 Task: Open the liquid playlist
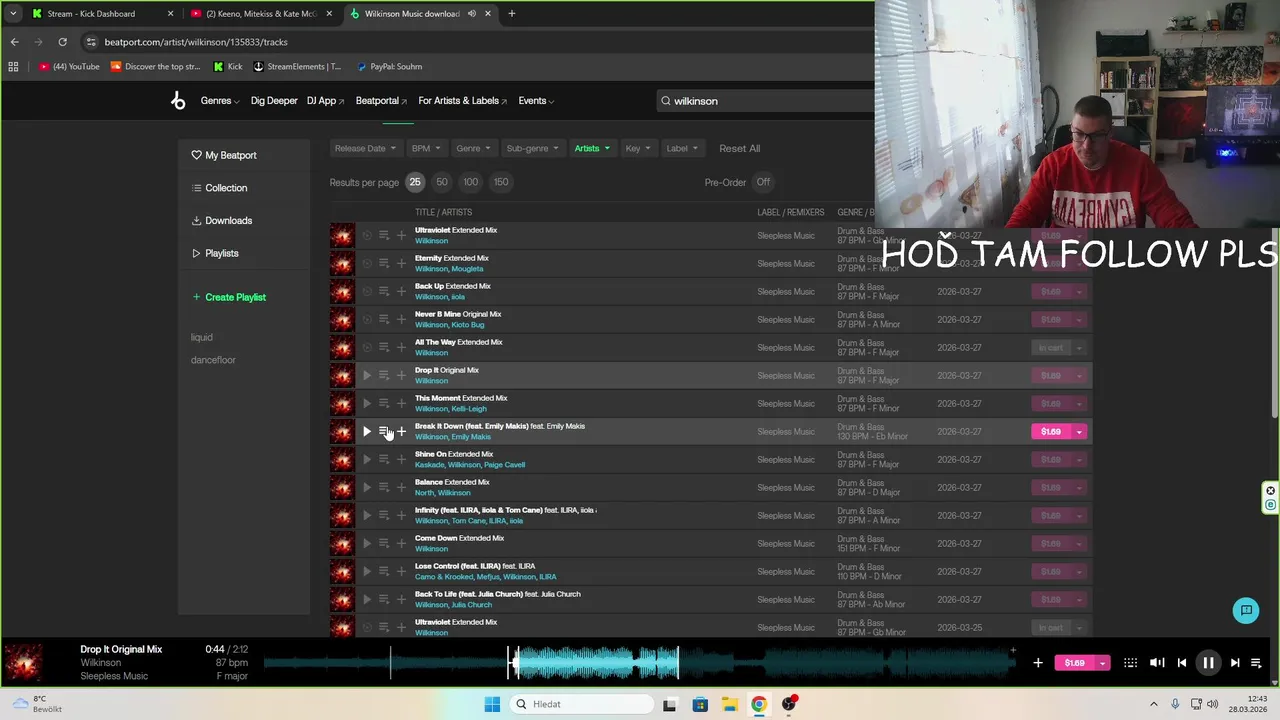coord(202,338)
